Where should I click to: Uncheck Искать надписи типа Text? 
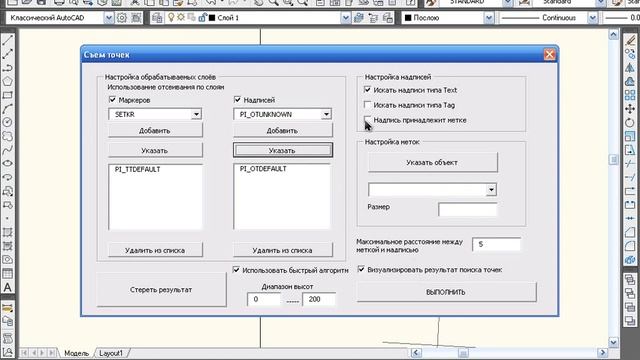367,90
